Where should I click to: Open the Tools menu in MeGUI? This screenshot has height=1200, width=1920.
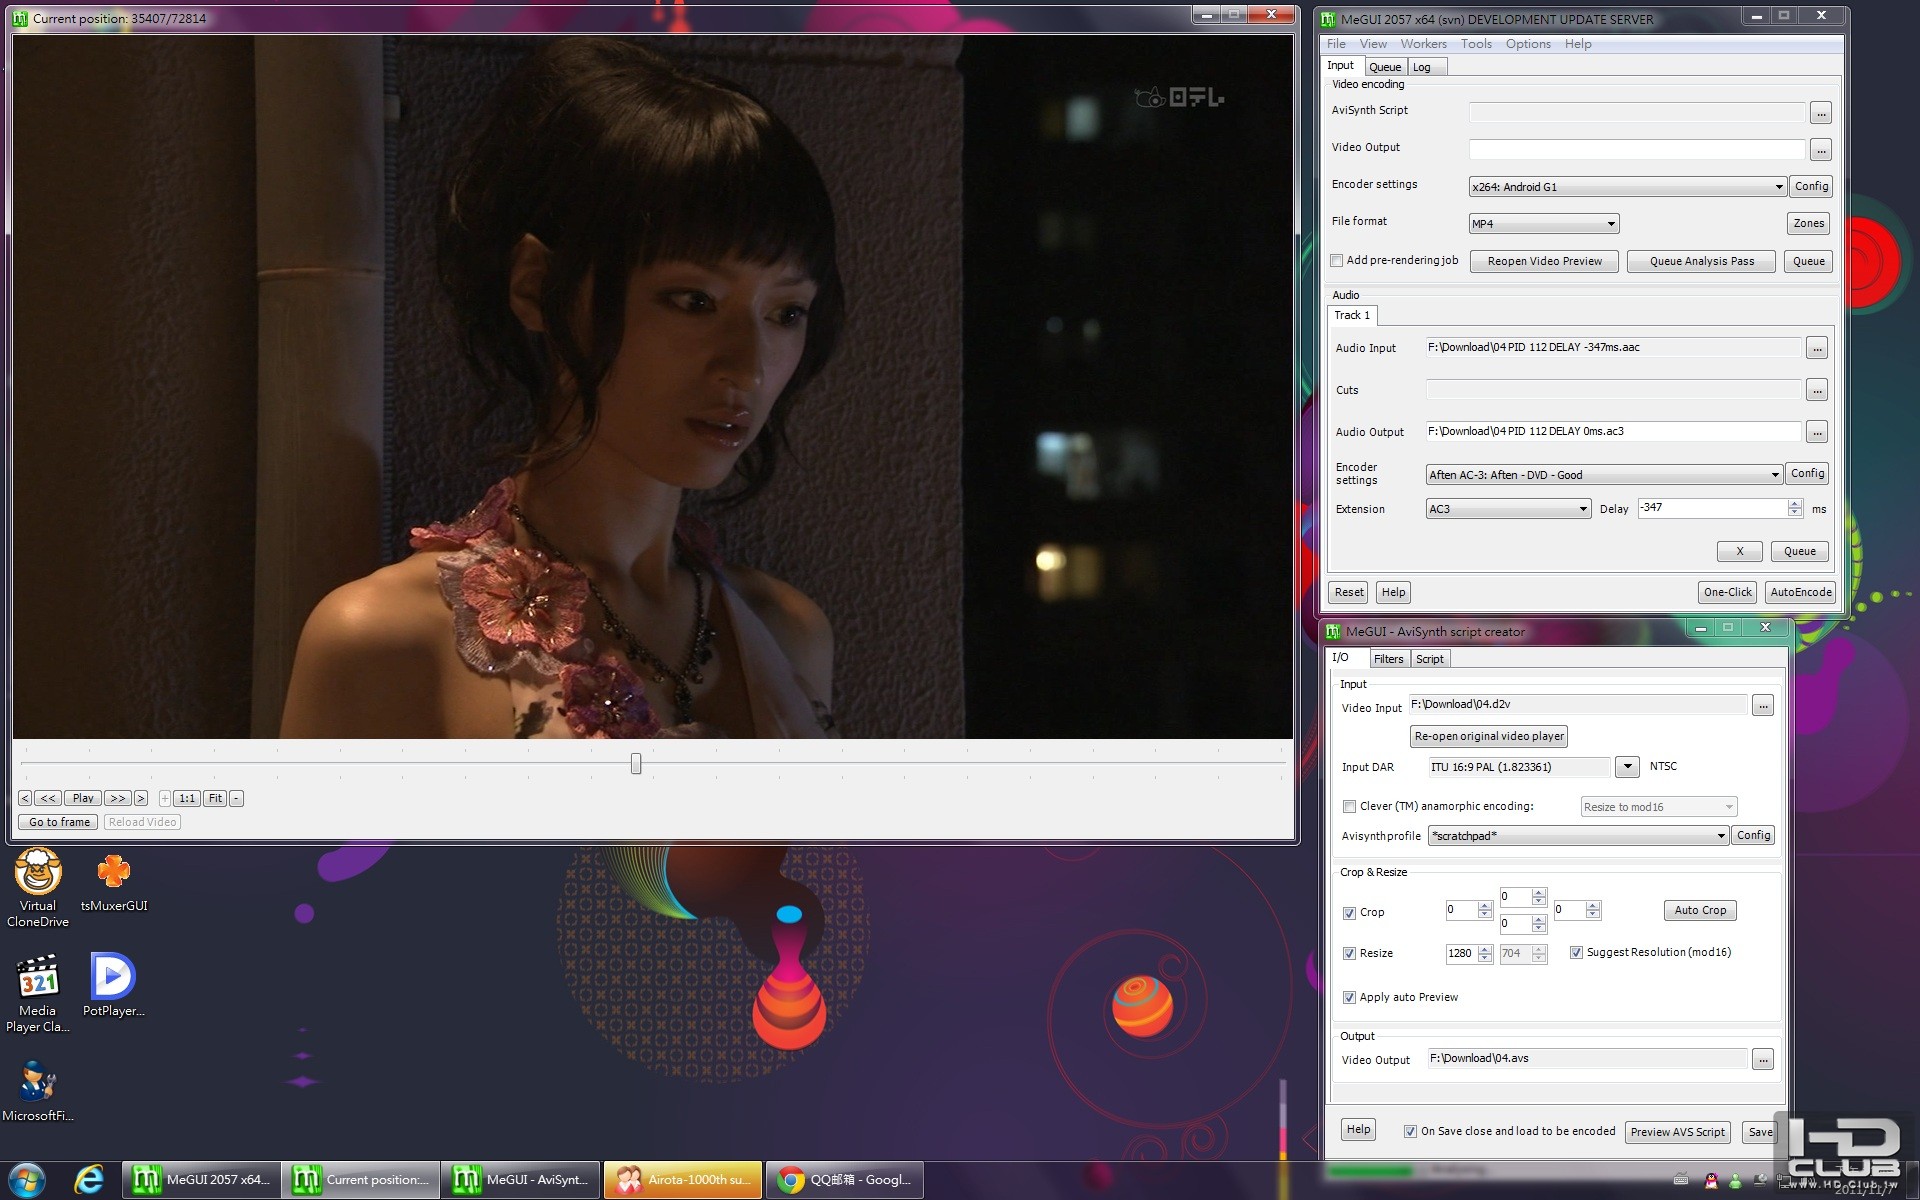tap(1475, 44)
